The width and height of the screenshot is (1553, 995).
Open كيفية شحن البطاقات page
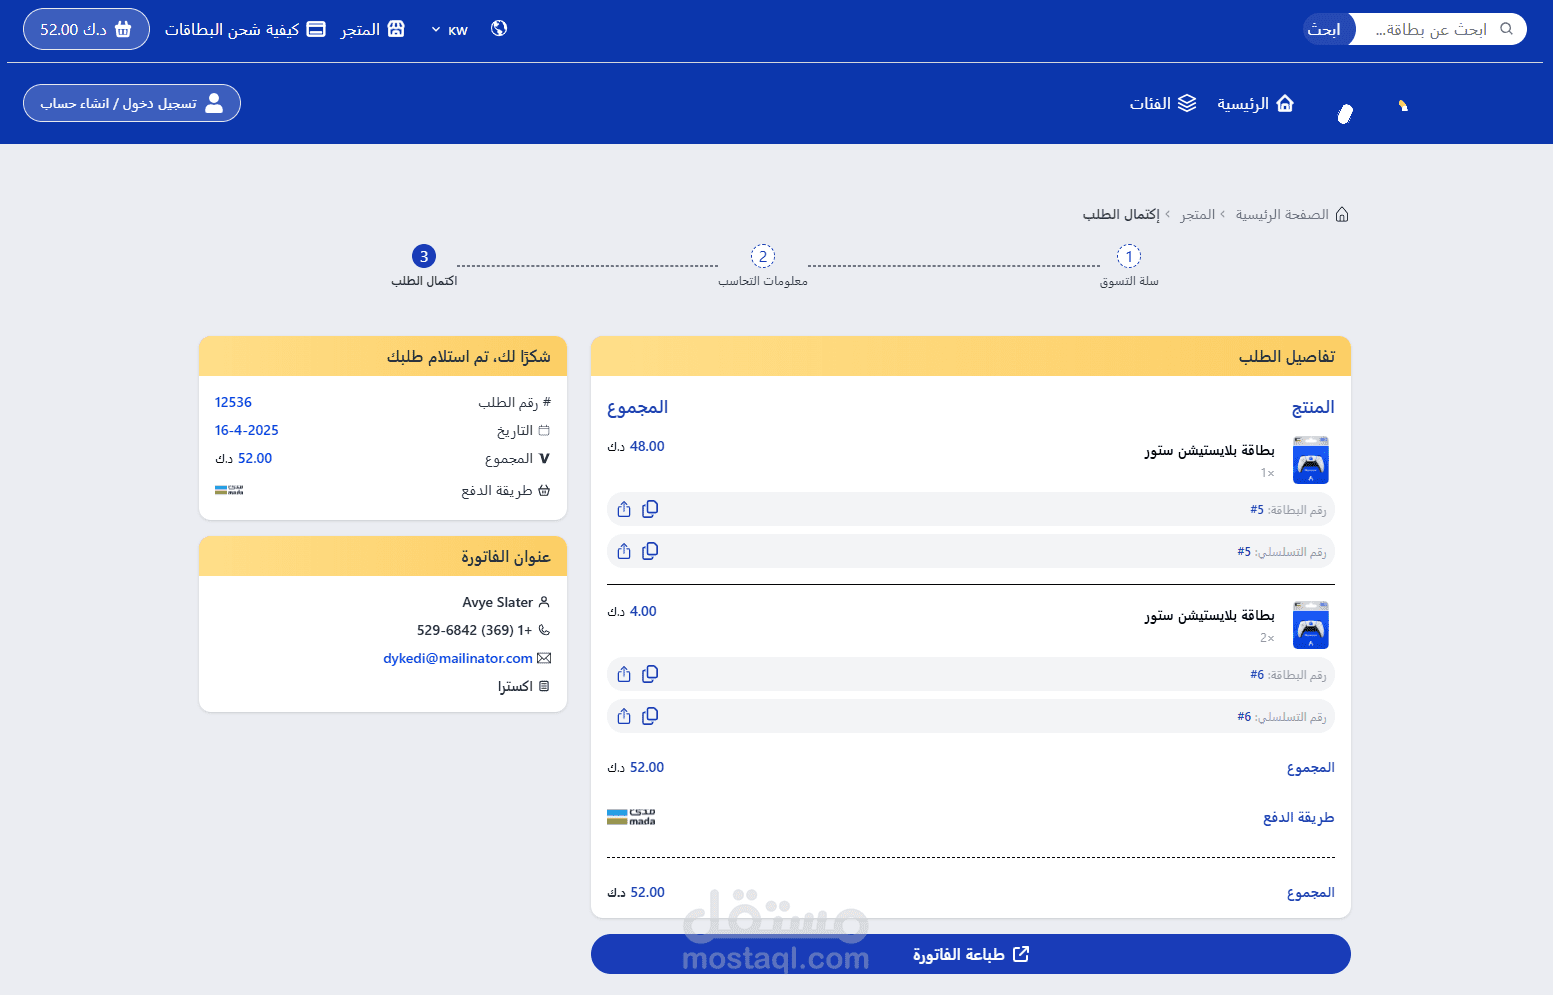(x=245, y=29)
